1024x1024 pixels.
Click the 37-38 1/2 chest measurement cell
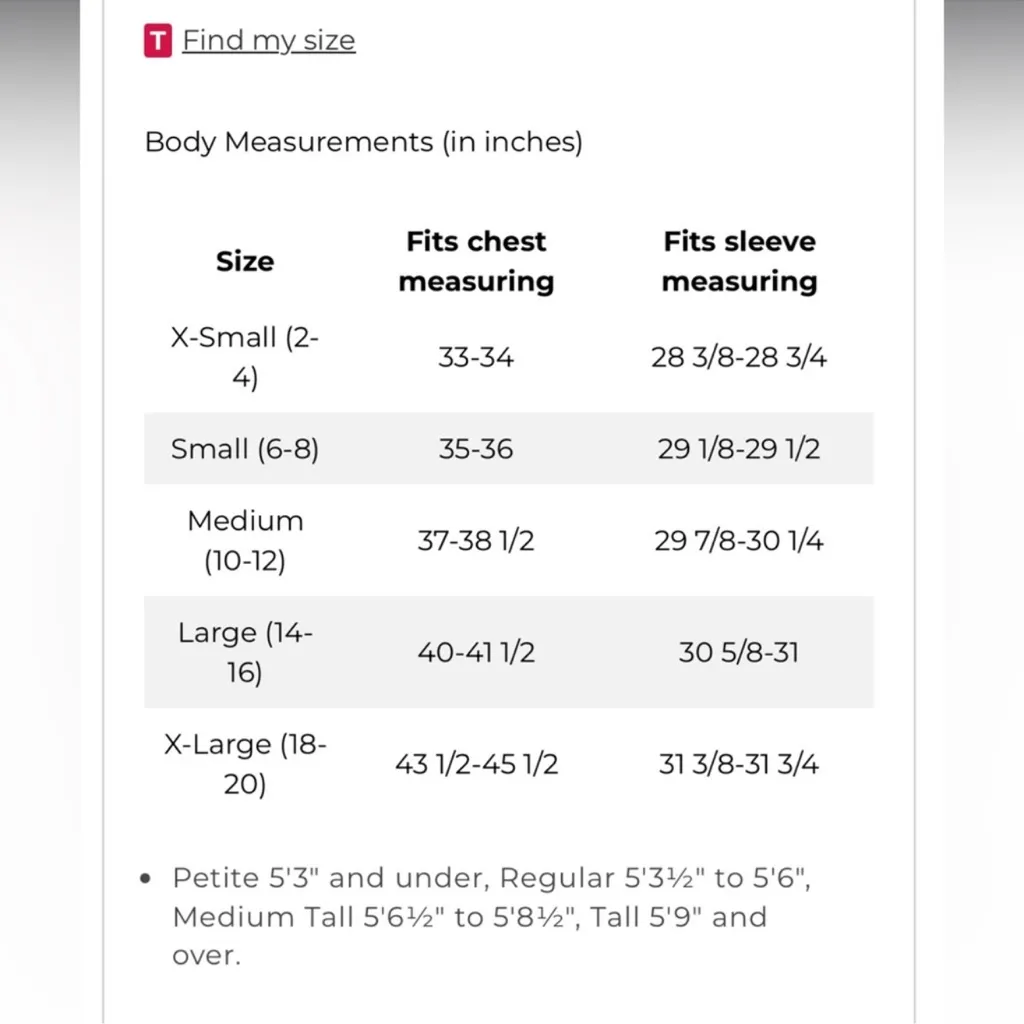(x=476, y=541)
